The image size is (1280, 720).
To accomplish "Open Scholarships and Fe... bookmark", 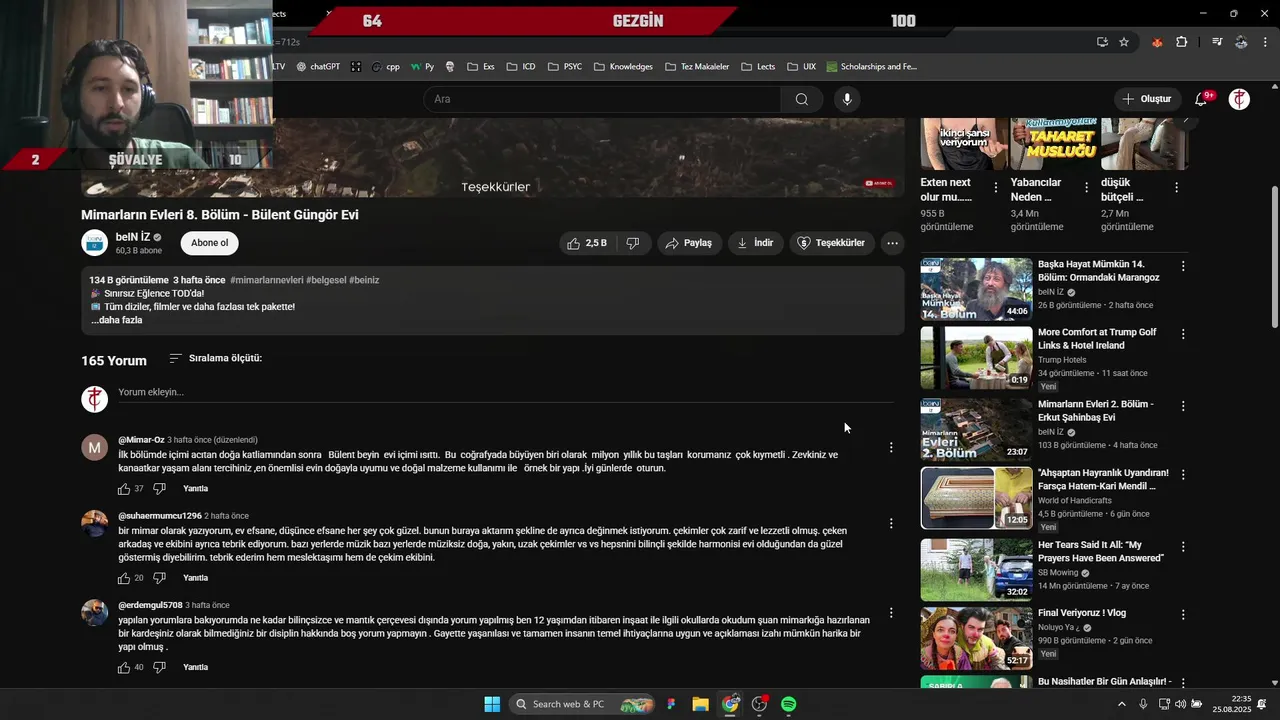I will pyautogui.click(x=871, y=67).
